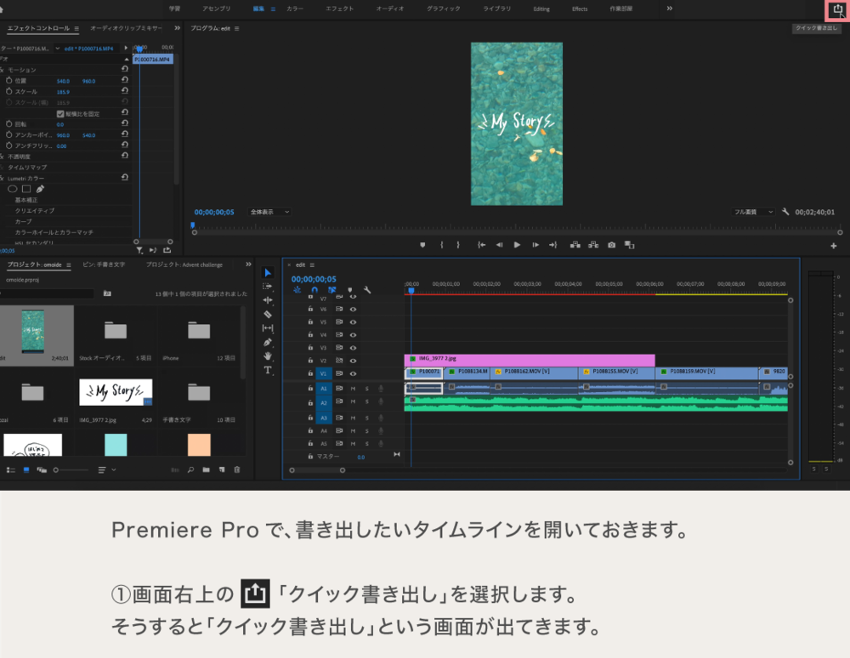The width and height of the screenshot is (850, 658).
Task: Click project panel trash delete icon
Action: click(237, 470)
